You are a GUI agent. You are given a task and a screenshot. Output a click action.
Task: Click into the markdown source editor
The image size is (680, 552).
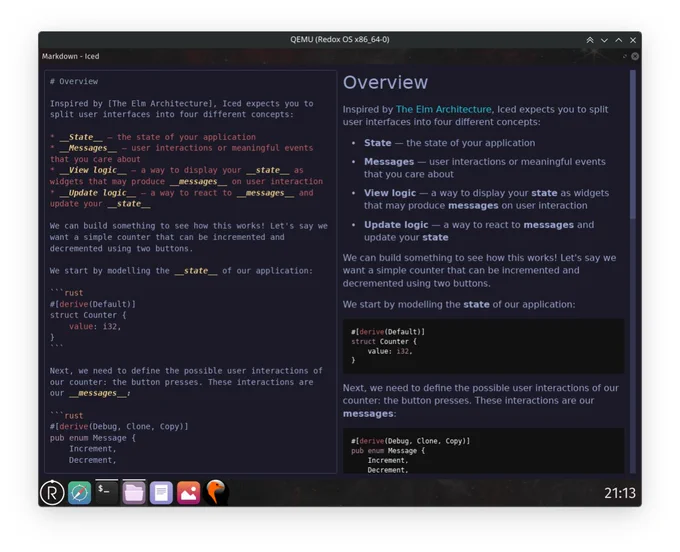coord(190,271)
